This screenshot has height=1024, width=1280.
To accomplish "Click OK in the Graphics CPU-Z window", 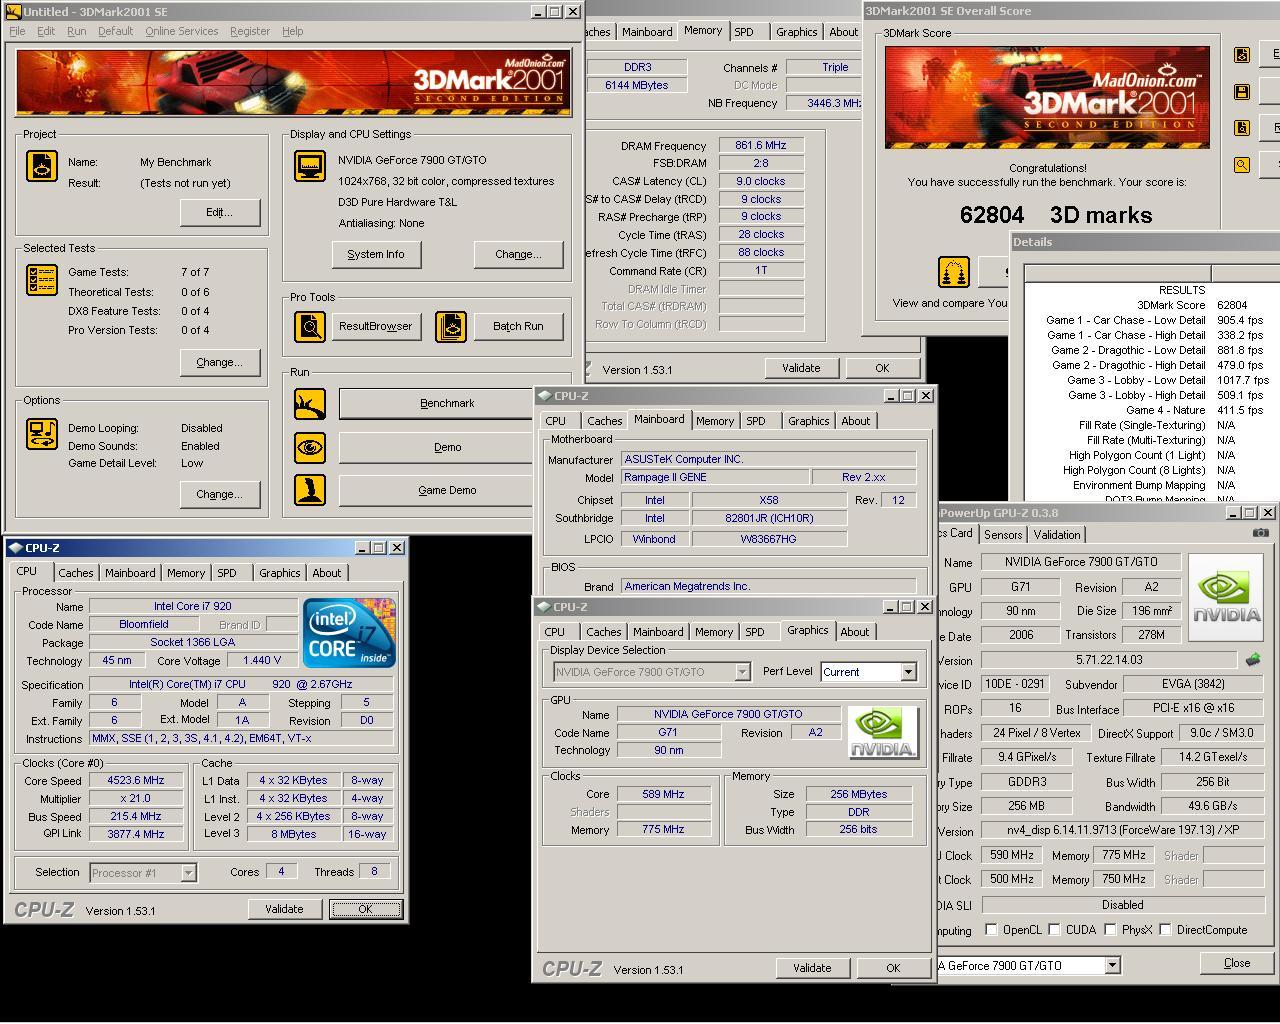I will click(x=893, y=968).
